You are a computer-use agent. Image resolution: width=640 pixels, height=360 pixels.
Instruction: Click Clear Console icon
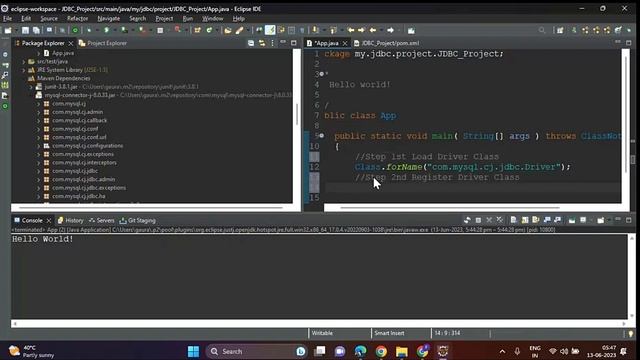click(513, 220)
